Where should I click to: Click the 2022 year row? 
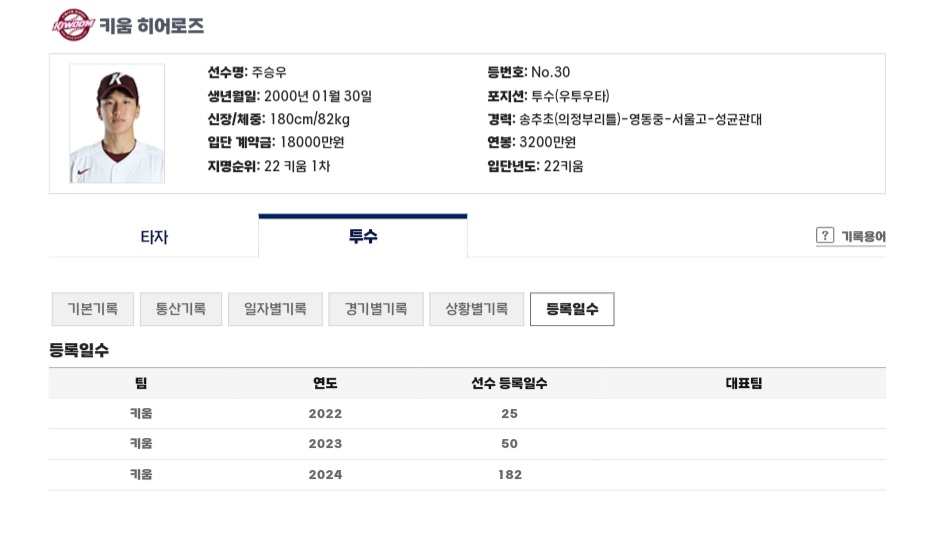(x=467, y=414)
